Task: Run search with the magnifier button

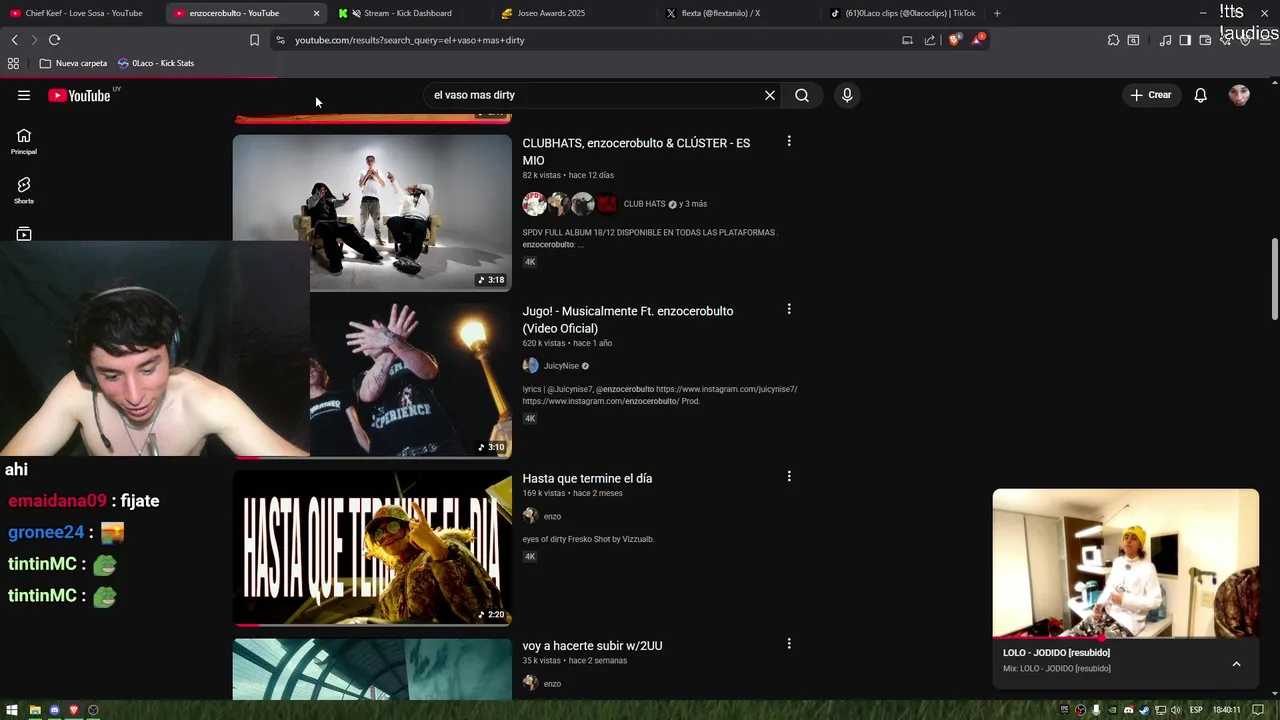Action: [802, 95]
